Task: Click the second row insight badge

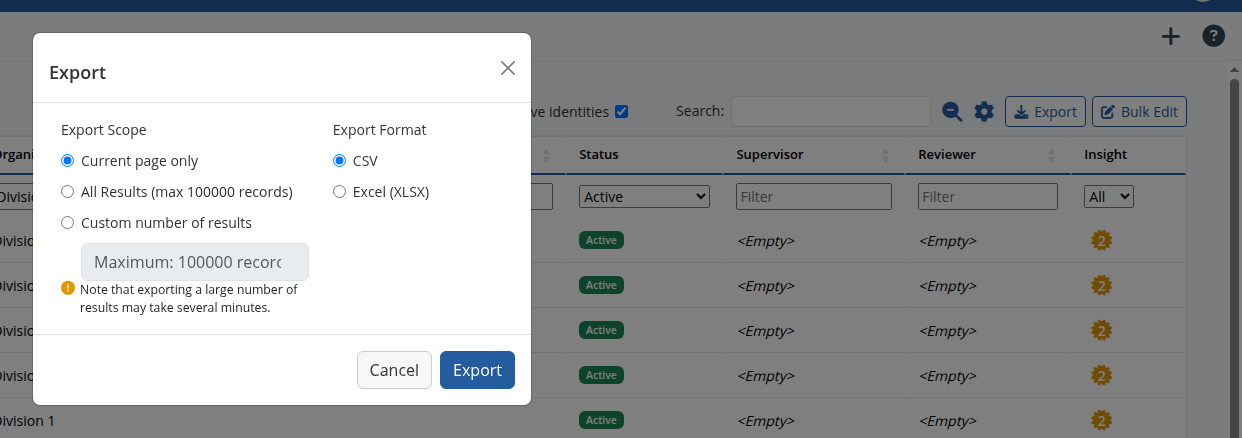Action: pyautogui.click(x=1102, y=286)
